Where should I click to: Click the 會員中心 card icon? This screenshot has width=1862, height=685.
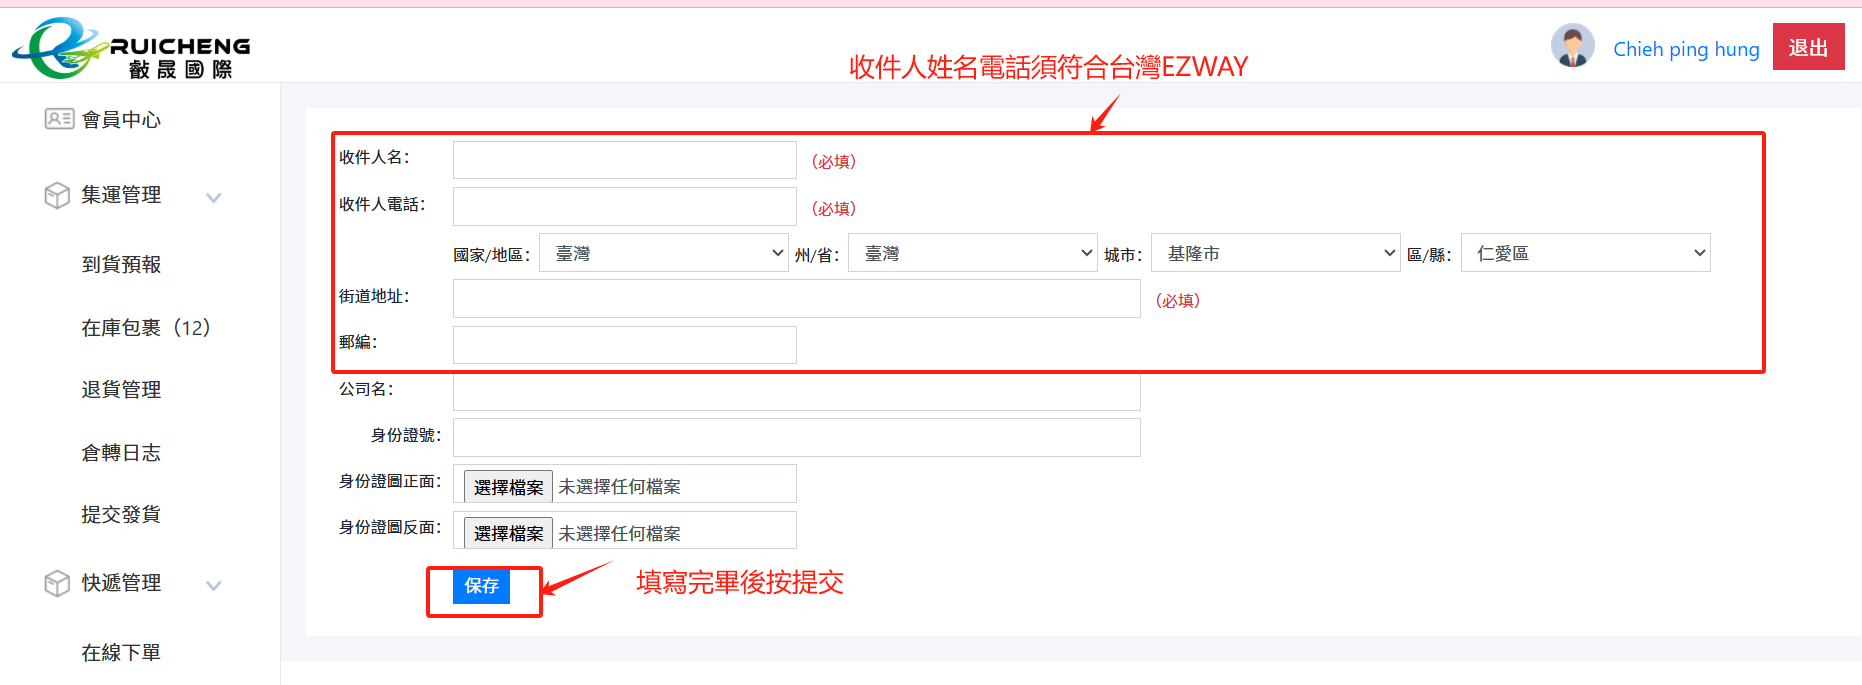(59, 119)
